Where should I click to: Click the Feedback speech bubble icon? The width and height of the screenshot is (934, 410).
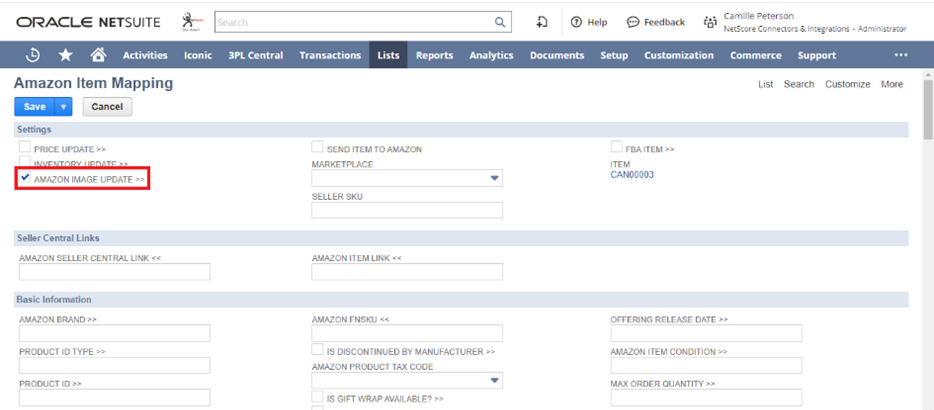tap(633, 22)
